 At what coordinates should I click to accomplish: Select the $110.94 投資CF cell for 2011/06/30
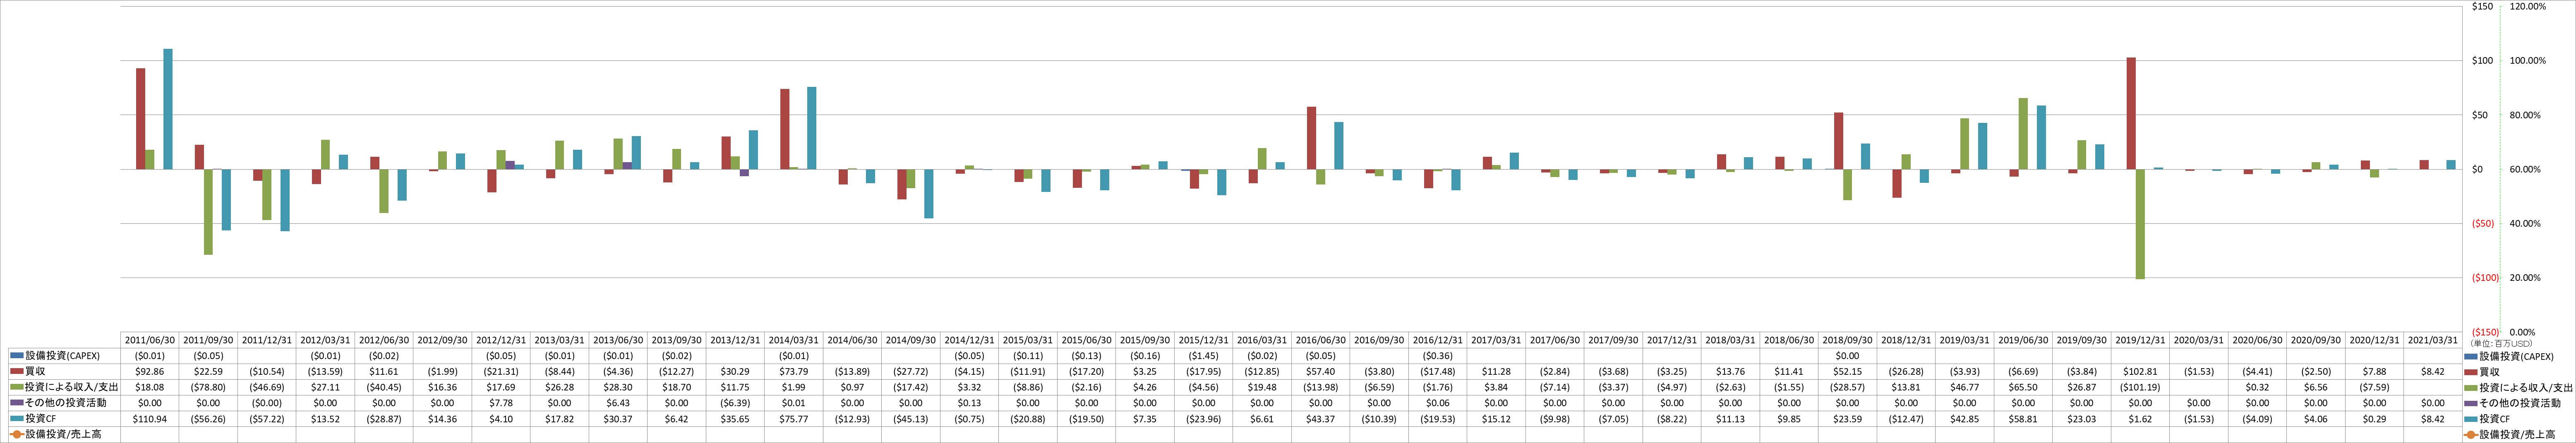(x=150, y=419)
